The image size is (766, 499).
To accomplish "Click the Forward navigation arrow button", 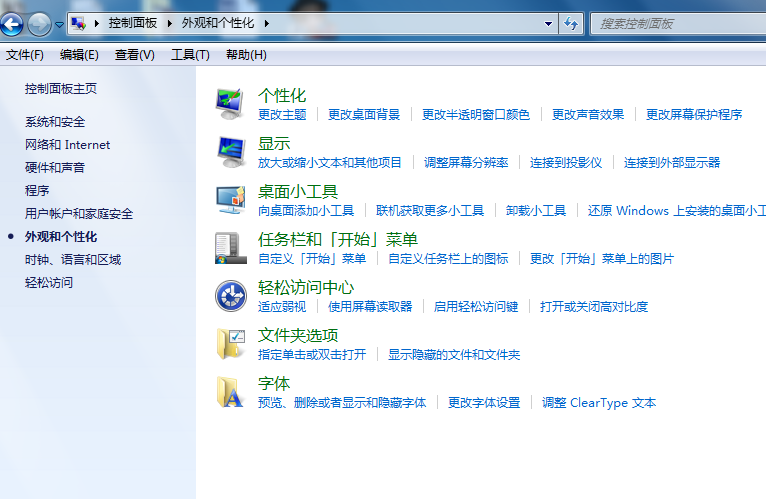I will pos(39,23).
